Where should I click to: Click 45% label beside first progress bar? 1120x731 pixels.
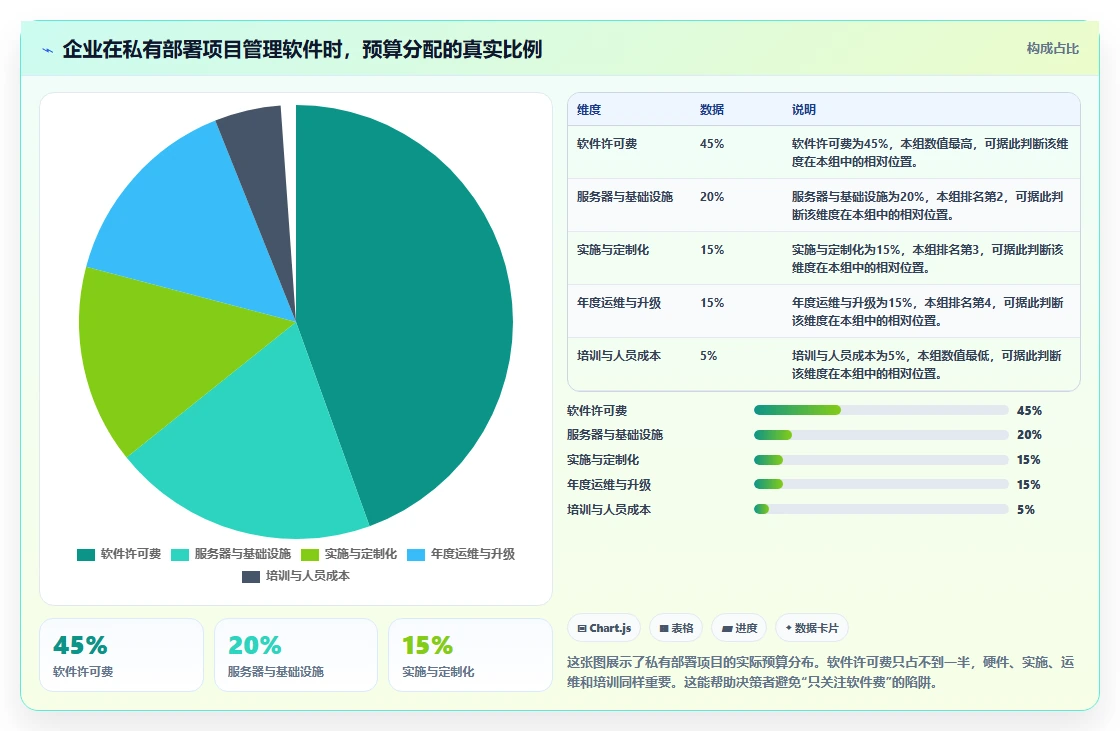pyautogui.click(x=1029, y=411)
